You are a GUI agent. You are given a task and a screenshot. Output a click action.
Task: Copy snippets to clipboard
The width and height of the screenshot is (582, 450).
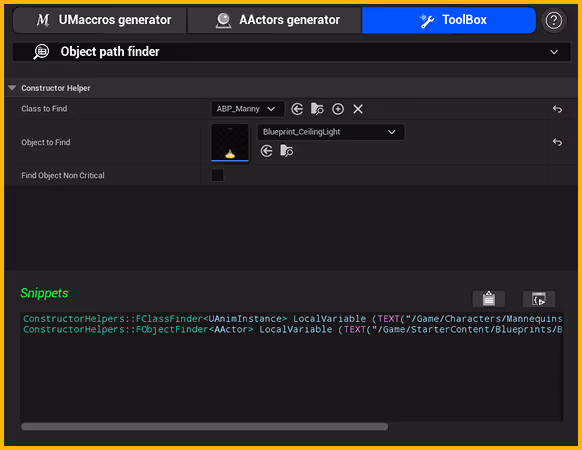click(489, 299)
